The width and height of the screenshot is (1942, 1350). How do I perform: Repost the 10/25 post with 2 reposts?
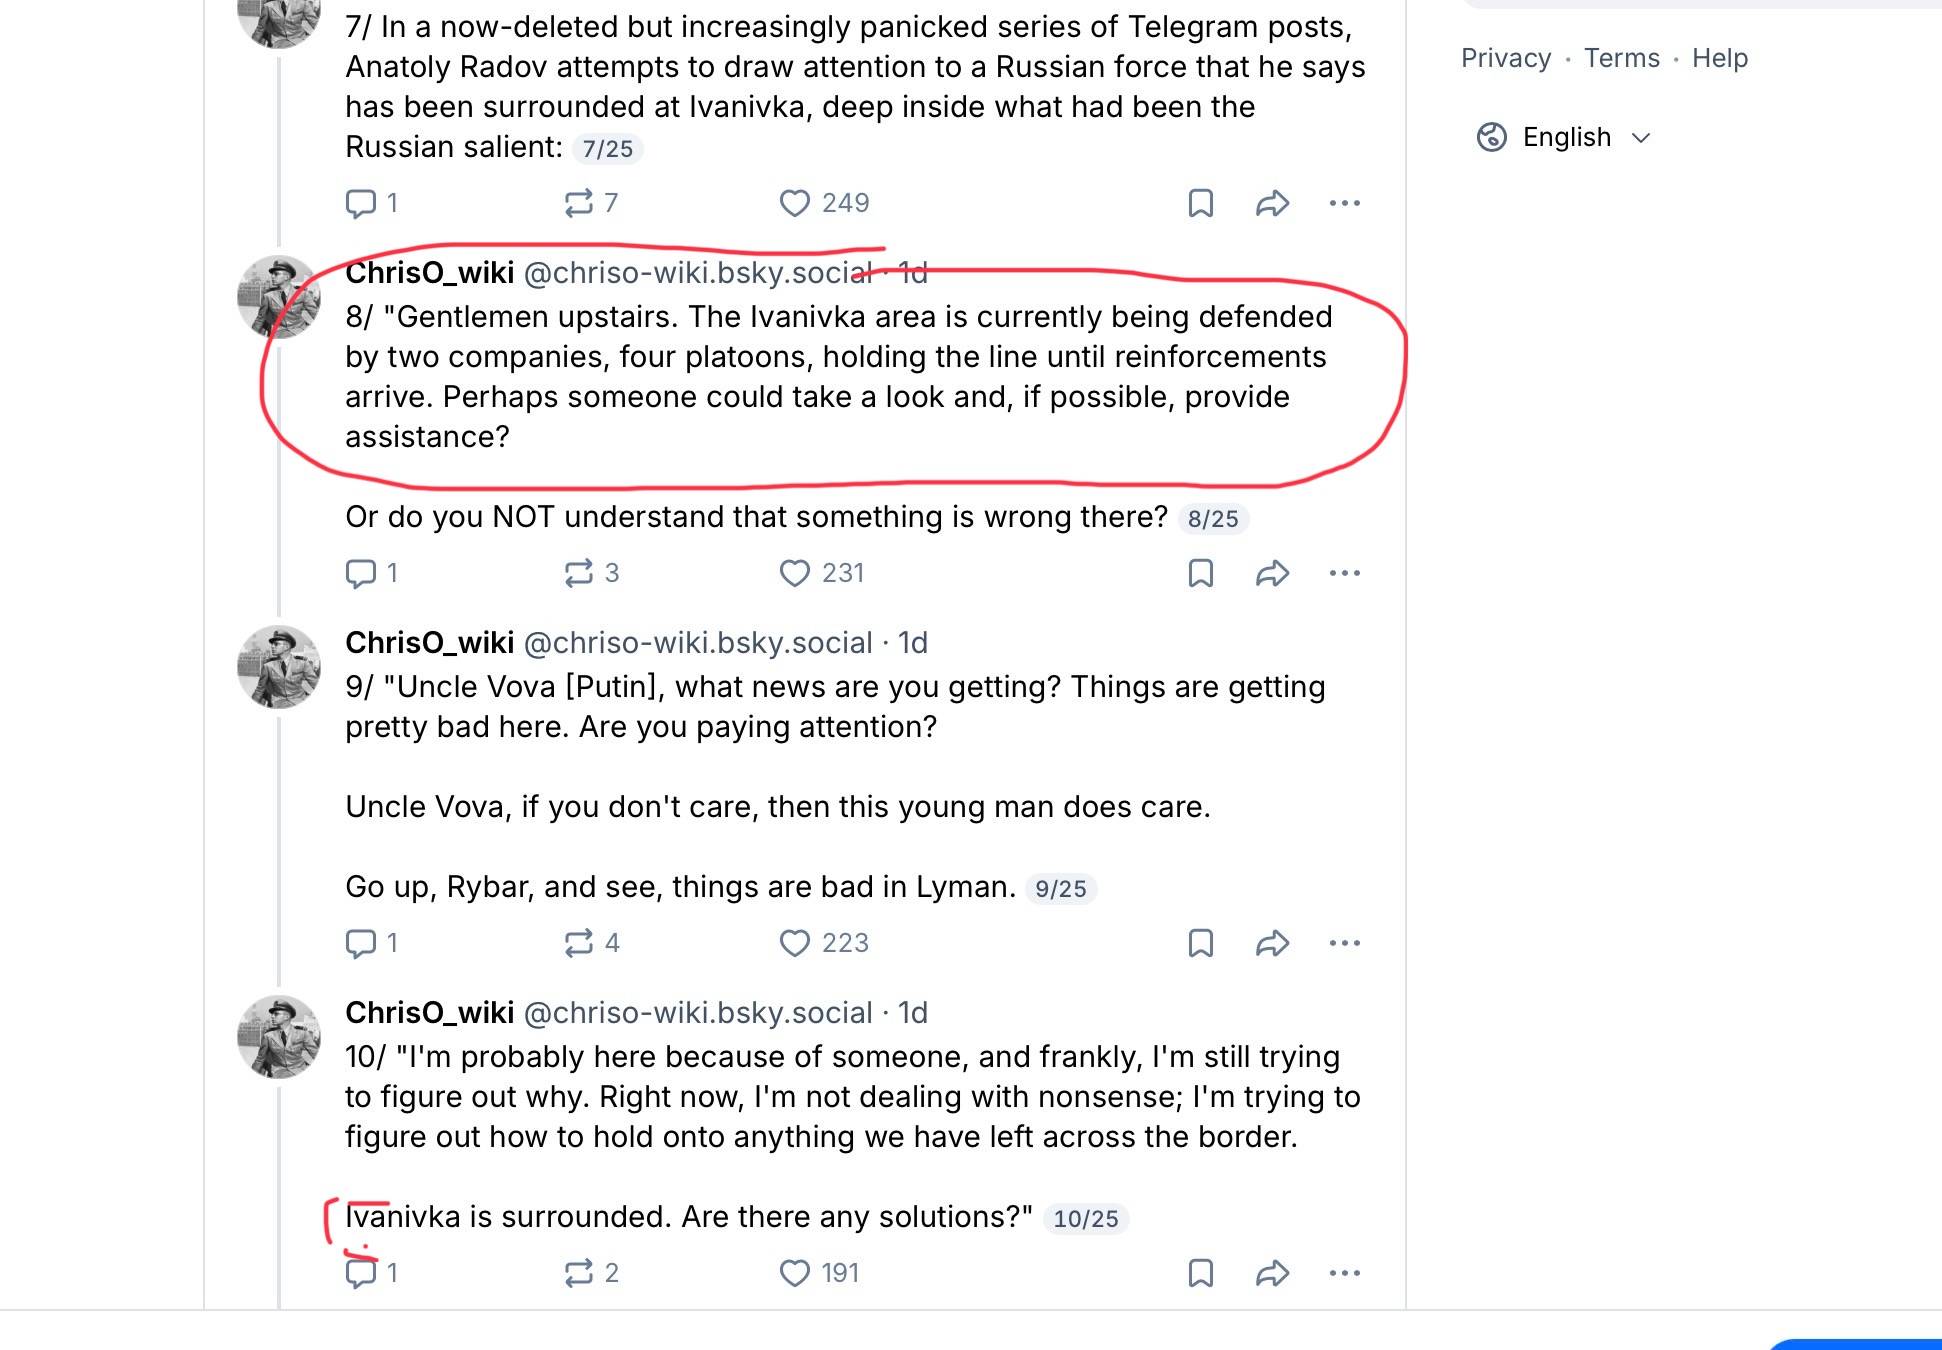pyautogui.click(x=591, y=1273)
